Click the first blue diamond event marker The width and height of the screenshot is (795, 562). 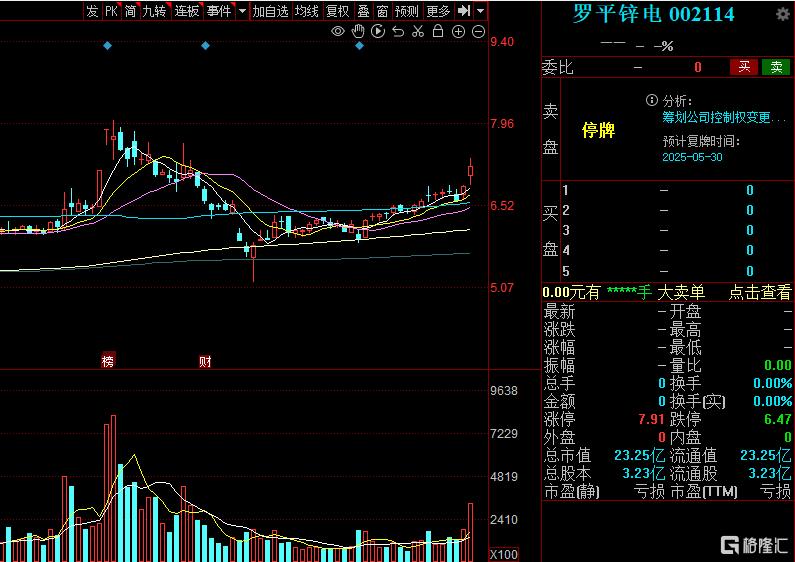pos(107,46)
